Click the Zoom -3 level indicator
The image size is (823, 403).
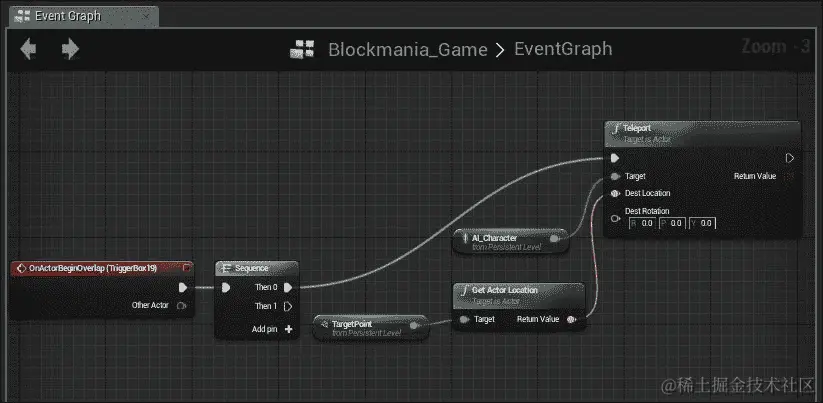coord(776,47)
